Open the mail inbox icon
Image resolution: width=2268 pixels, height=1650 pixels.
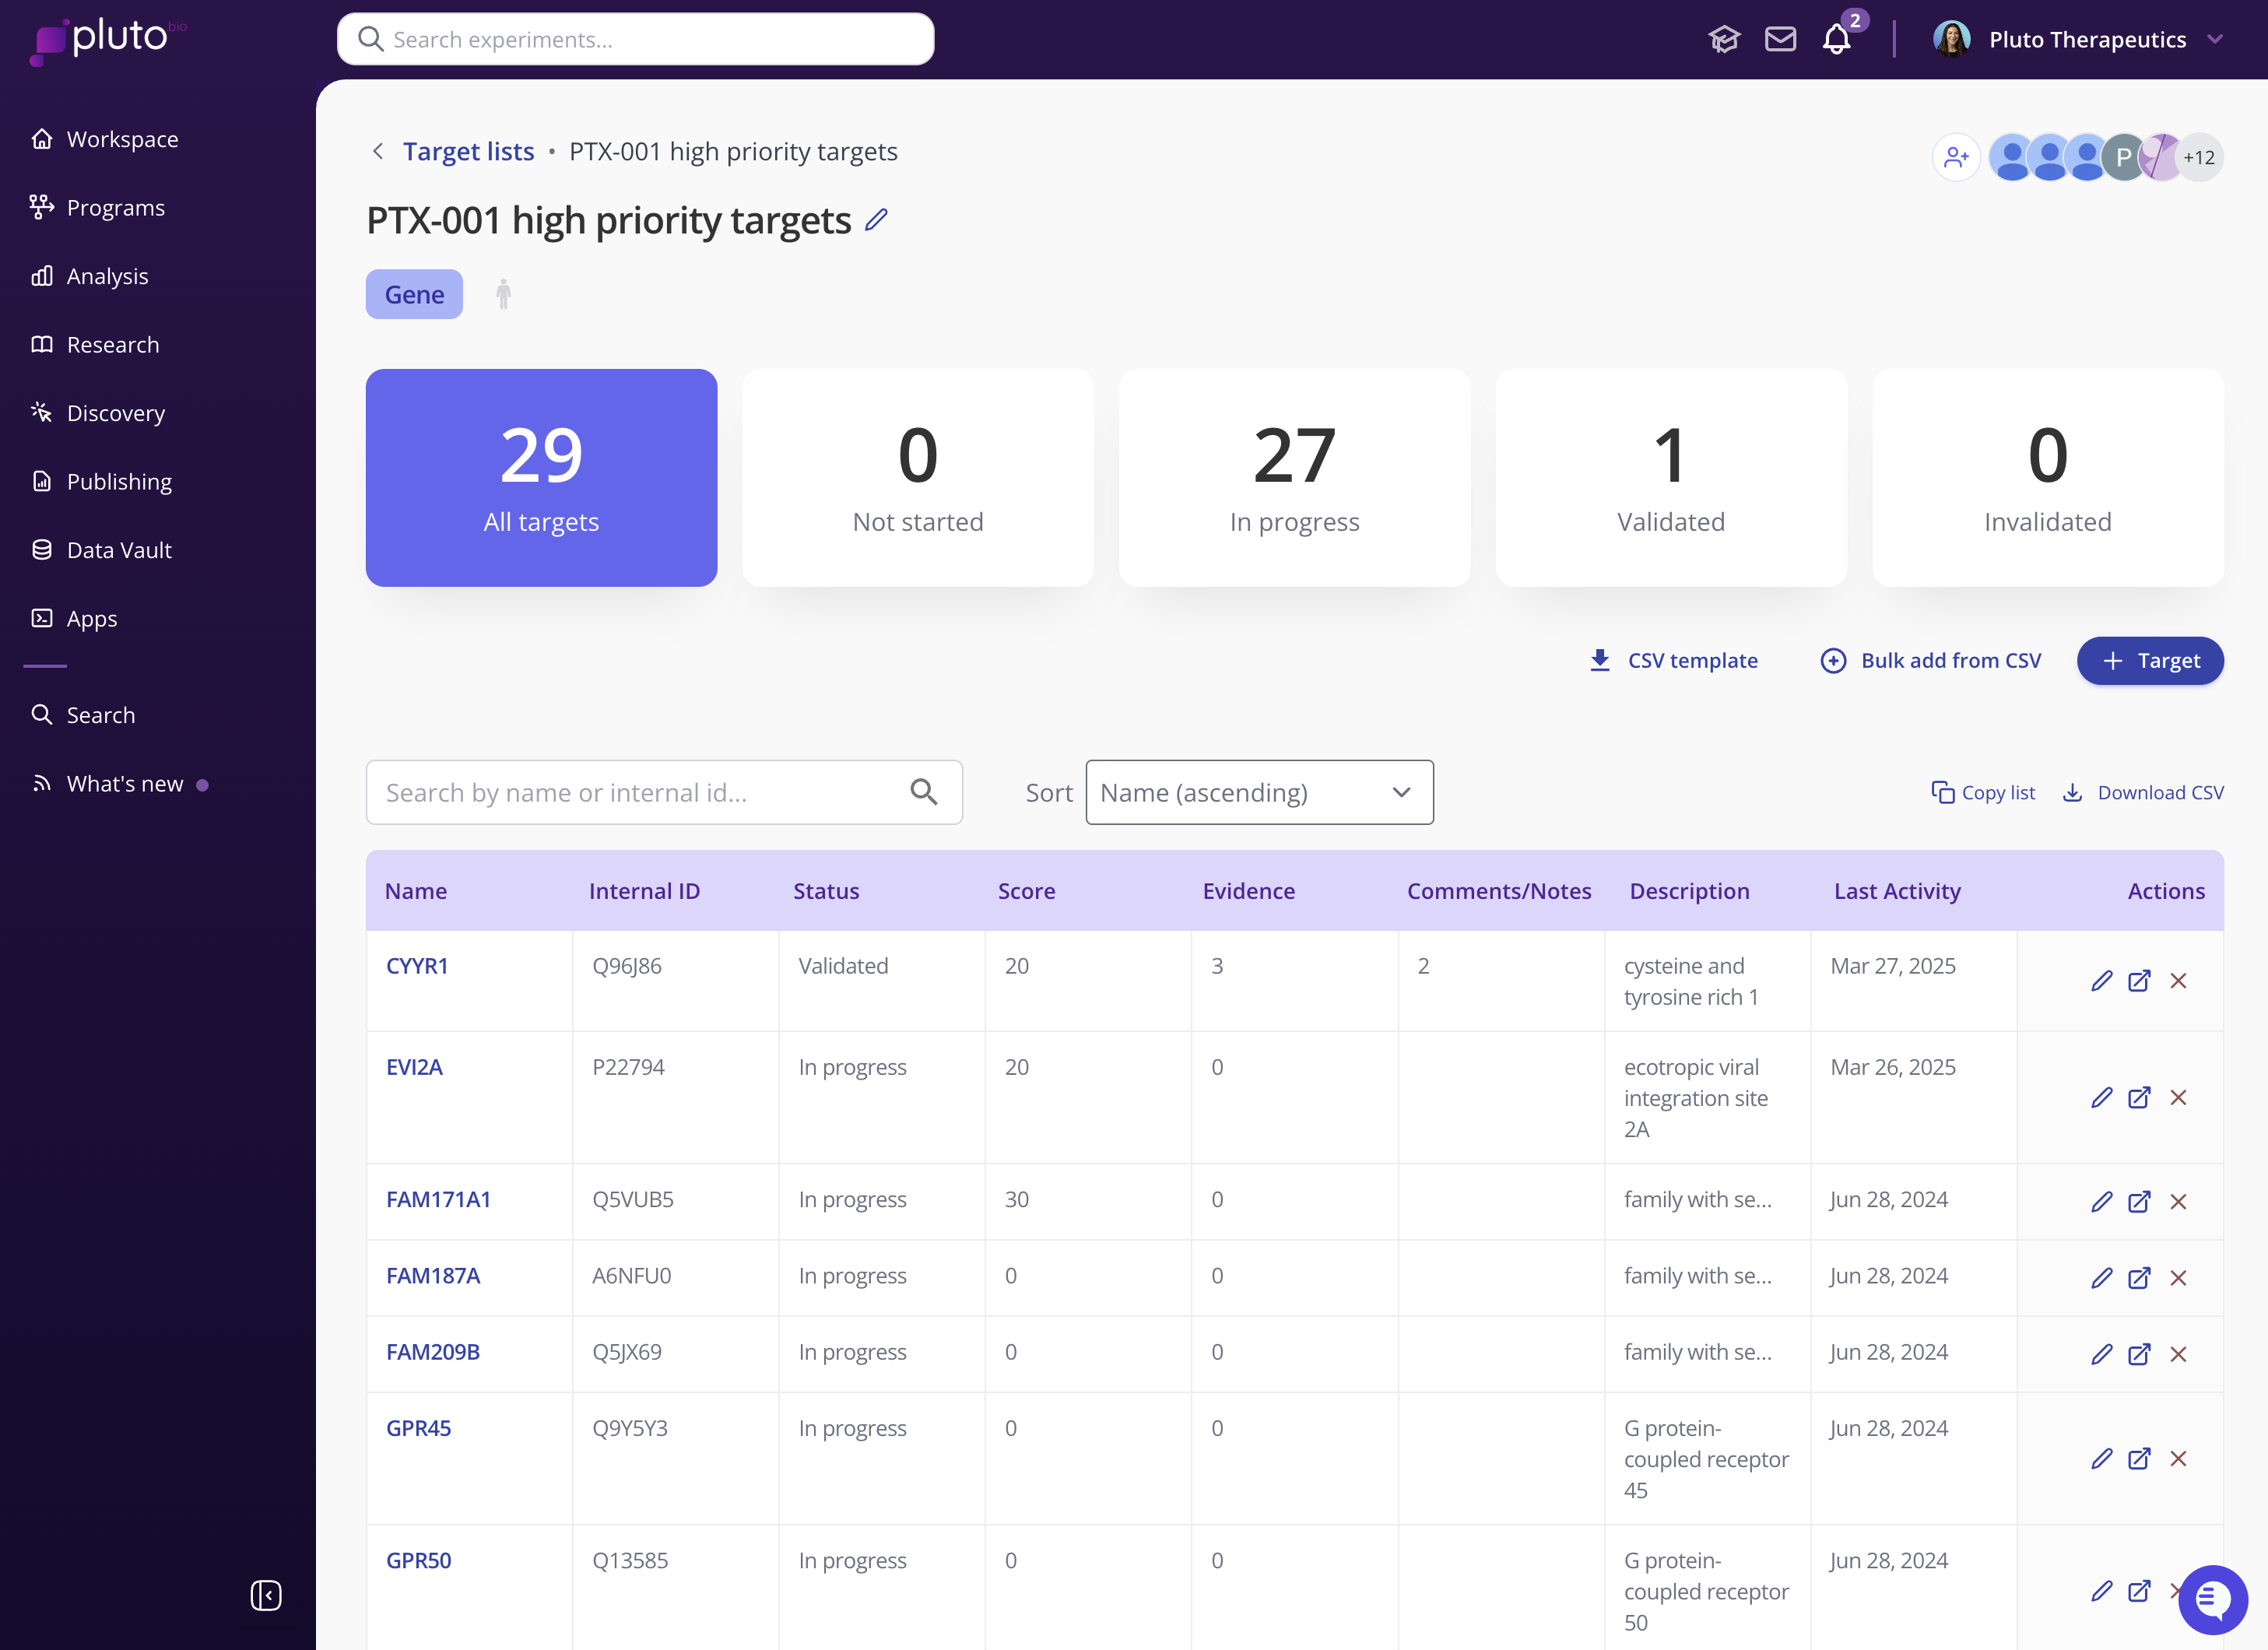tap(1780, 40)
